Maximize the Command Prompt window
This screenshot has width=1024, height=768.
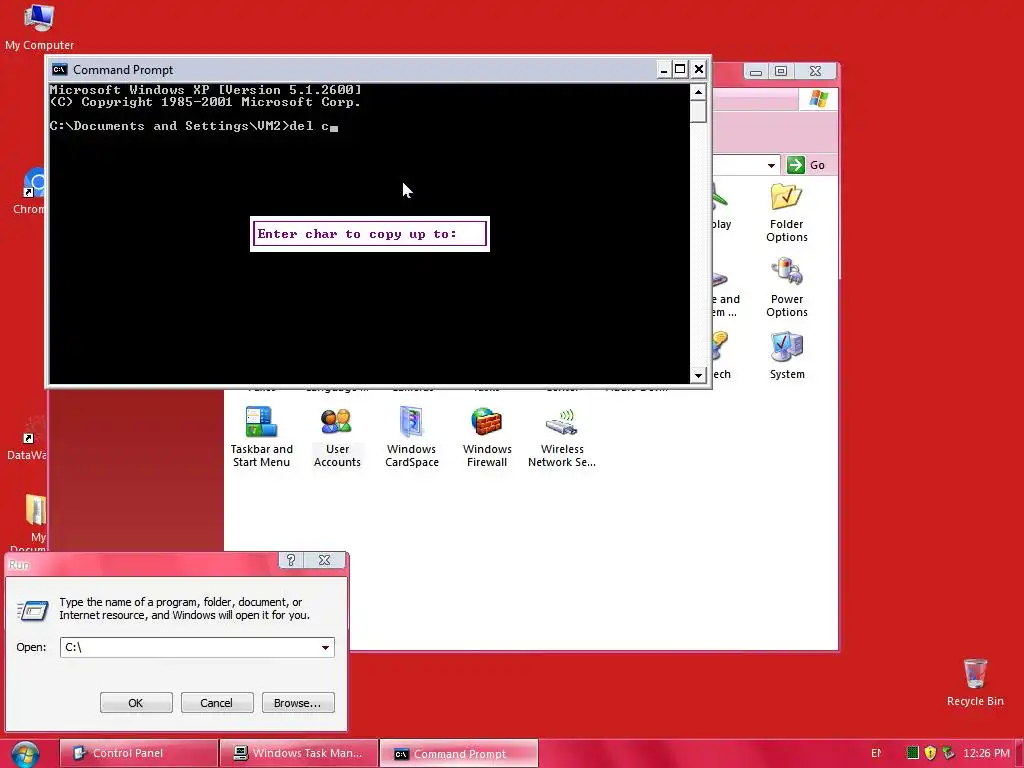tap(680, 69)
